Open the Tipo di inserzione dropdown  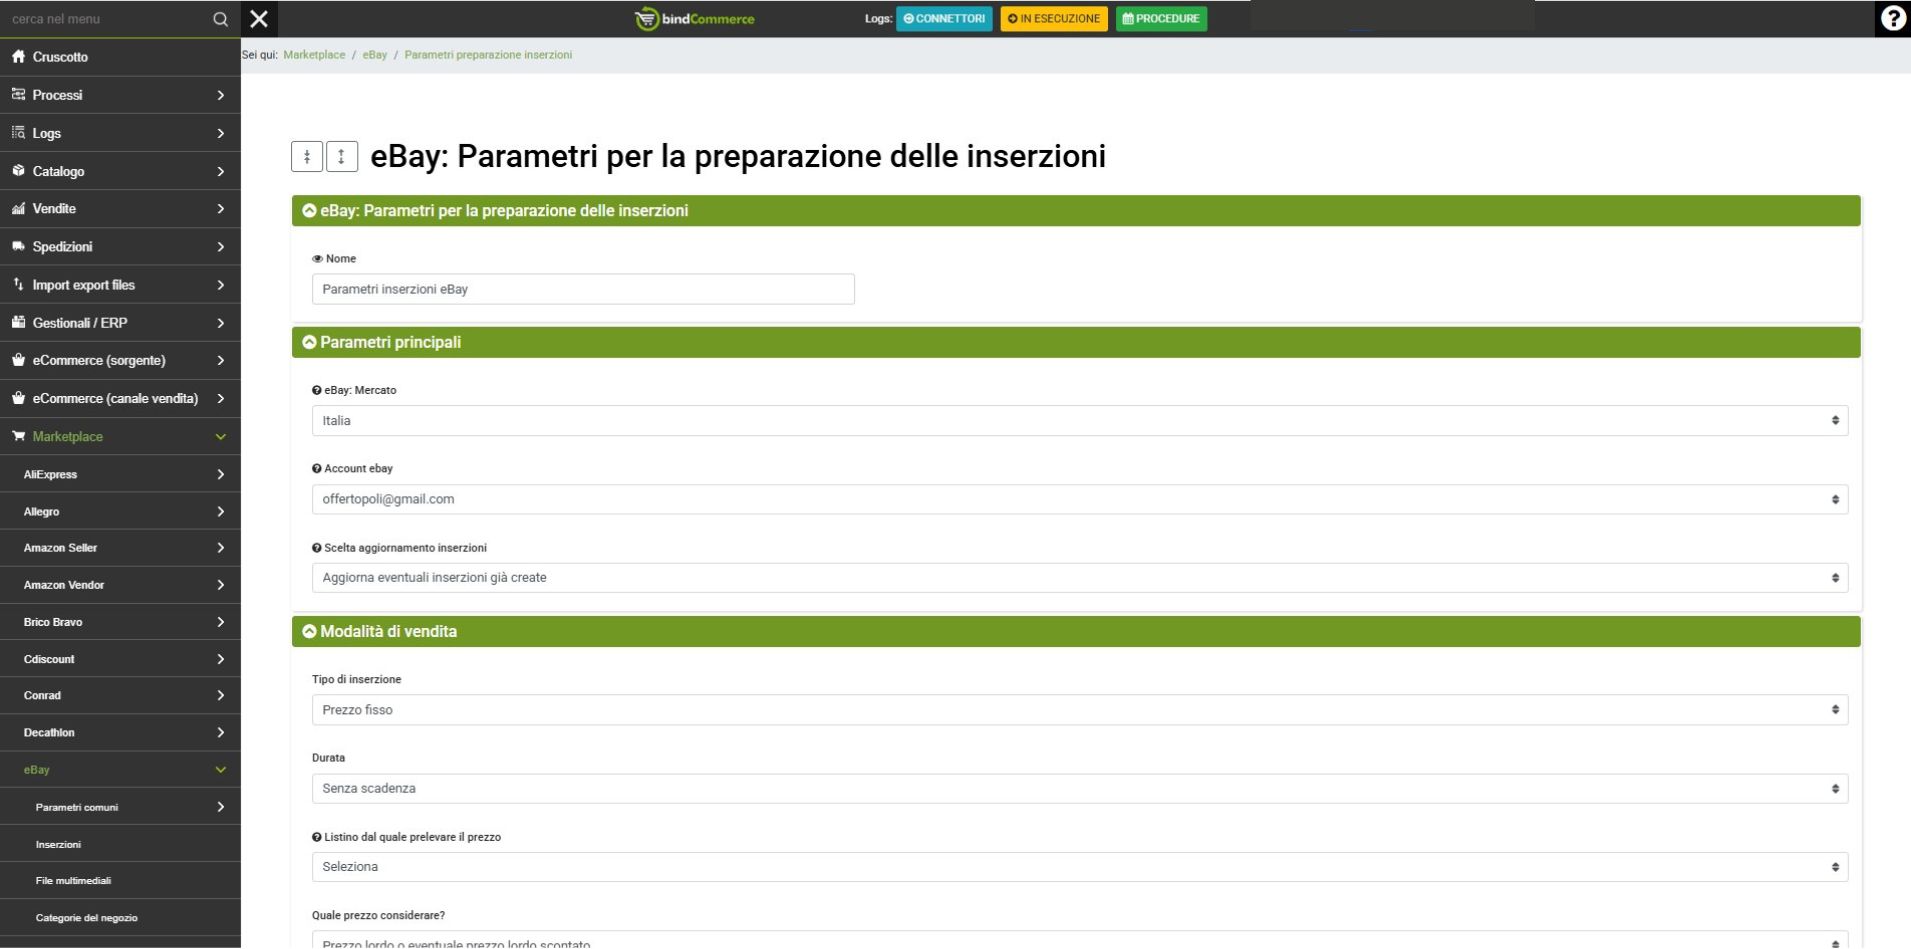(x=1079, y=710)
